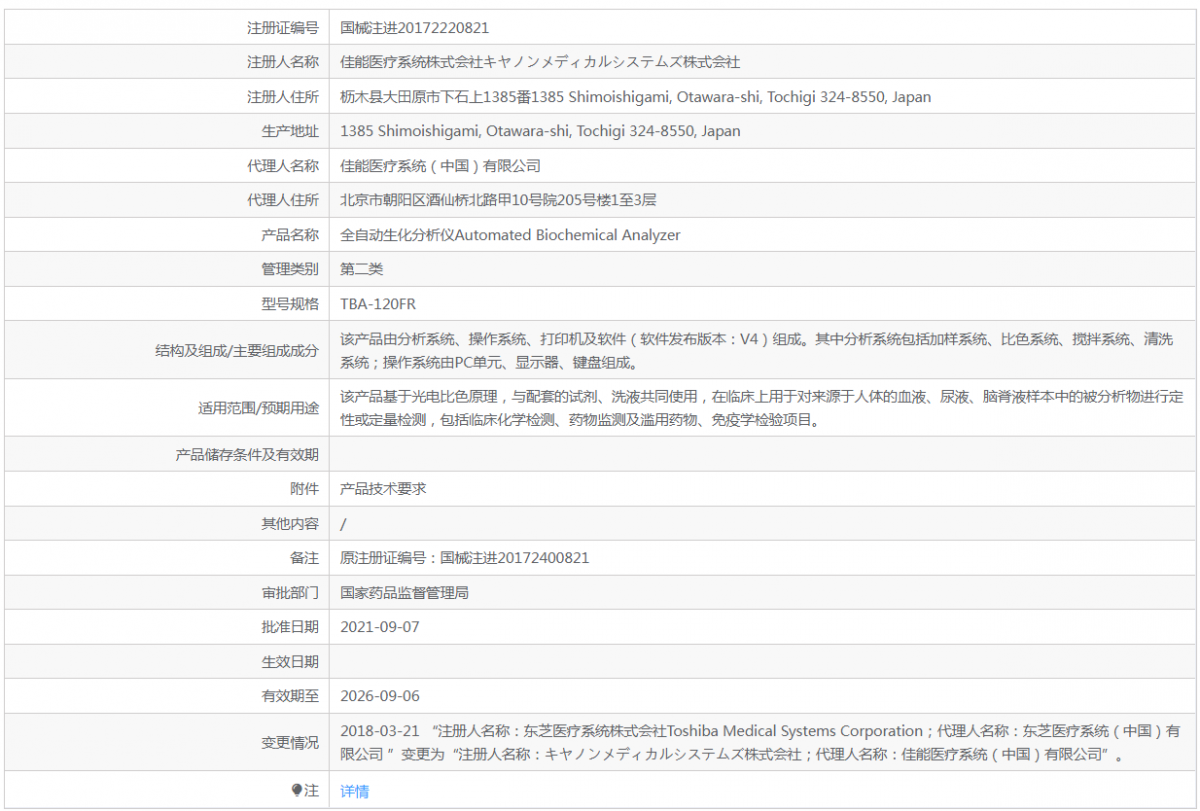Select agent name 佳能医疗系统(中国)有限公司
The width and height of the screenshot is (1200, 811).
click(440, 166)
